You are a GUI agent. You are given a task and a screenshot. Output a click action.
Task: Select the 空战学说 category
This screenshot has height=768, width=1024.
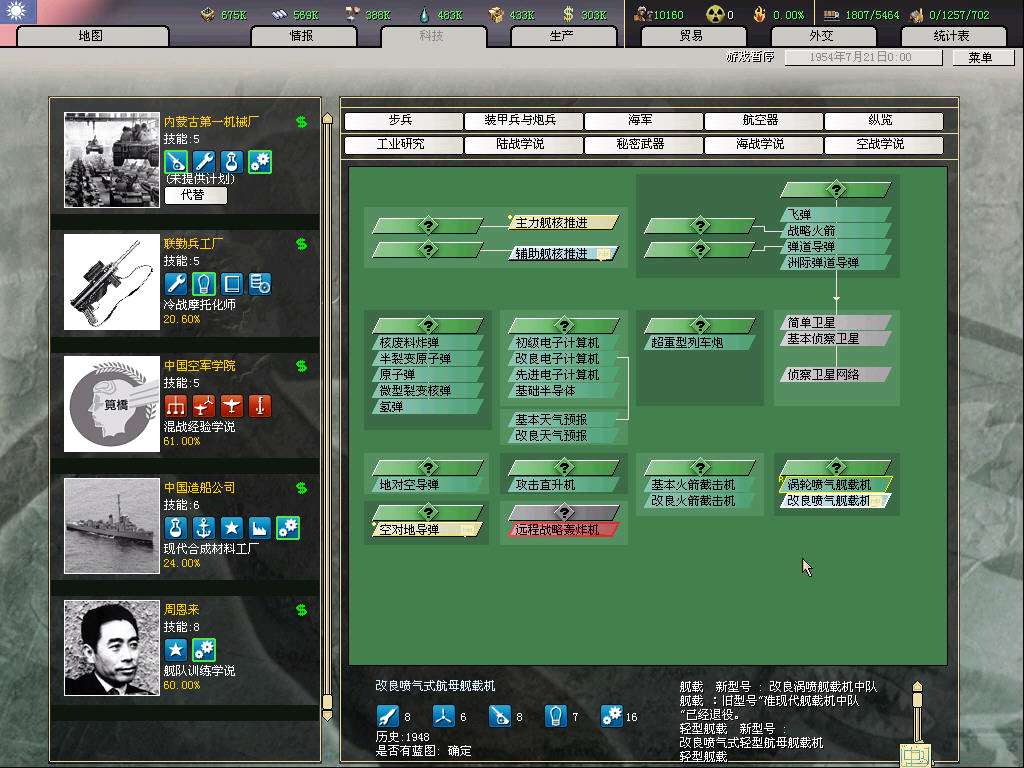[x=884, y=144]
